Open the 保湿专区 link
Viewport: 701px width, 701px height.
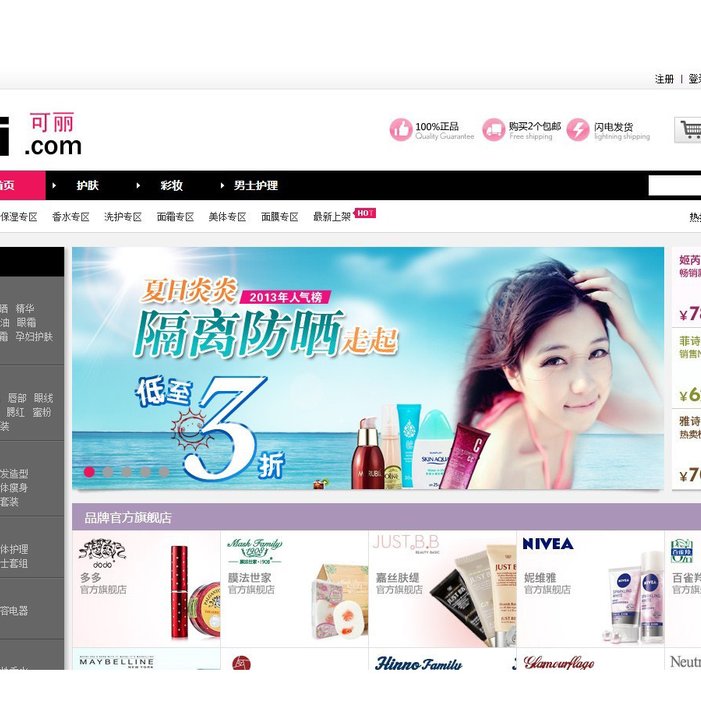pos(19,217)
